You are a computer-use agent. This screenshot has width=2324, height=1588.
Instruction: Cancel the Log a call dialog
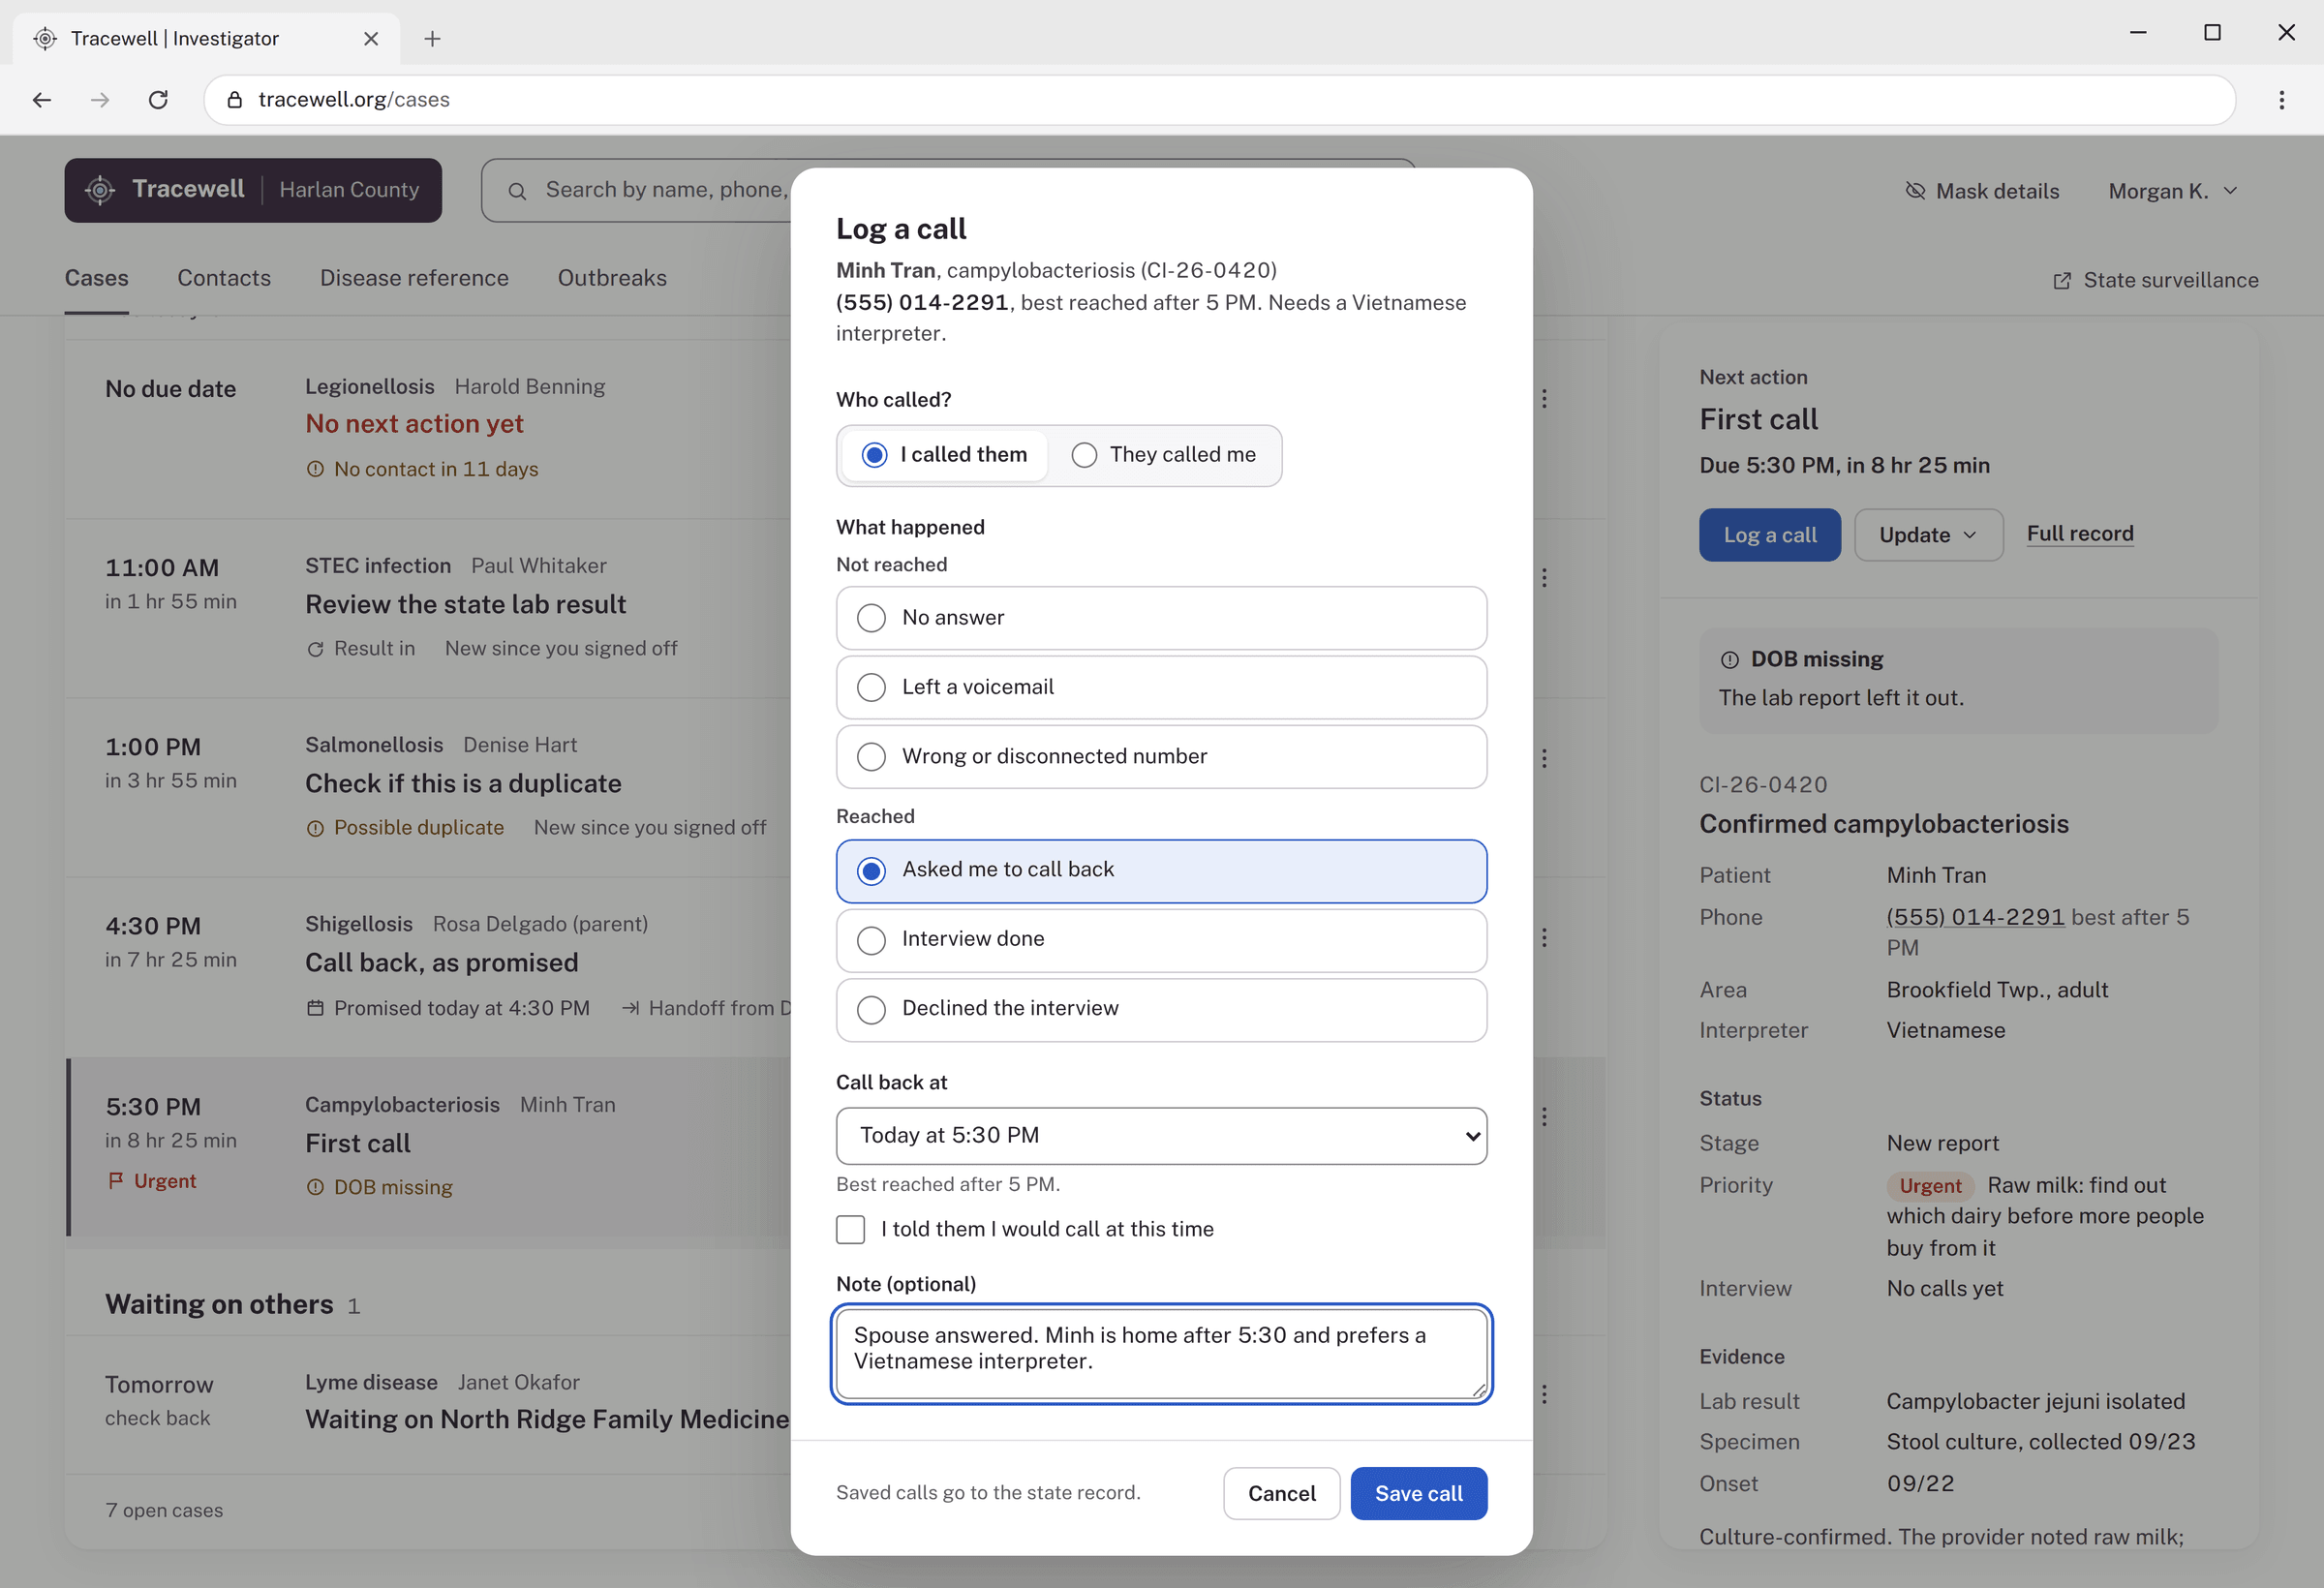tap(1281, 1493)
